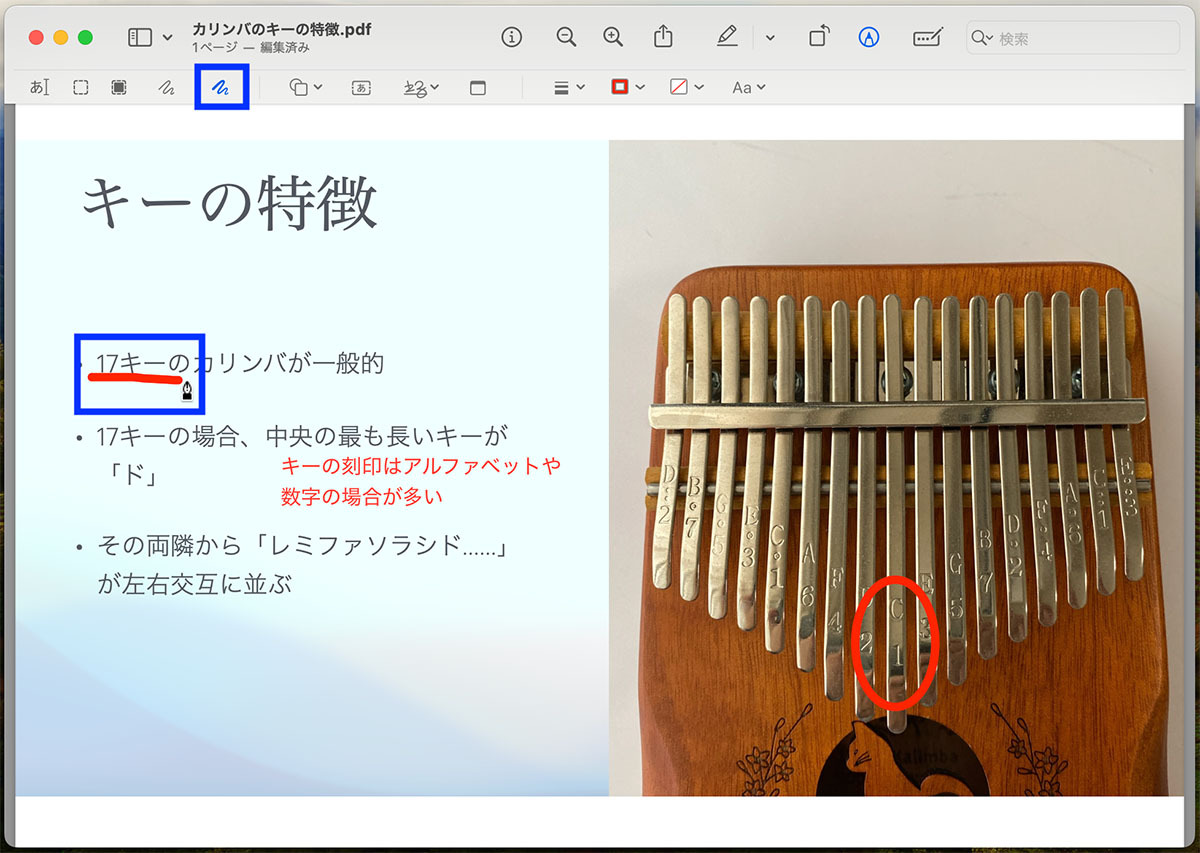
Task: Click the bullet 17キーの場合、中央の最も長いキーが
Action: pos(302,436)
